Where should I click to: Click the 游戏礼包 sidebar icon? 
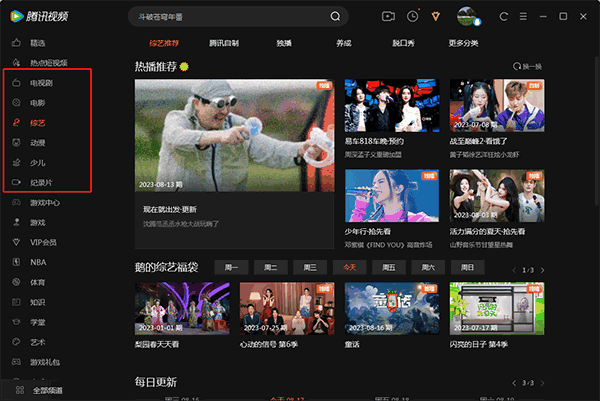[16, 362]
